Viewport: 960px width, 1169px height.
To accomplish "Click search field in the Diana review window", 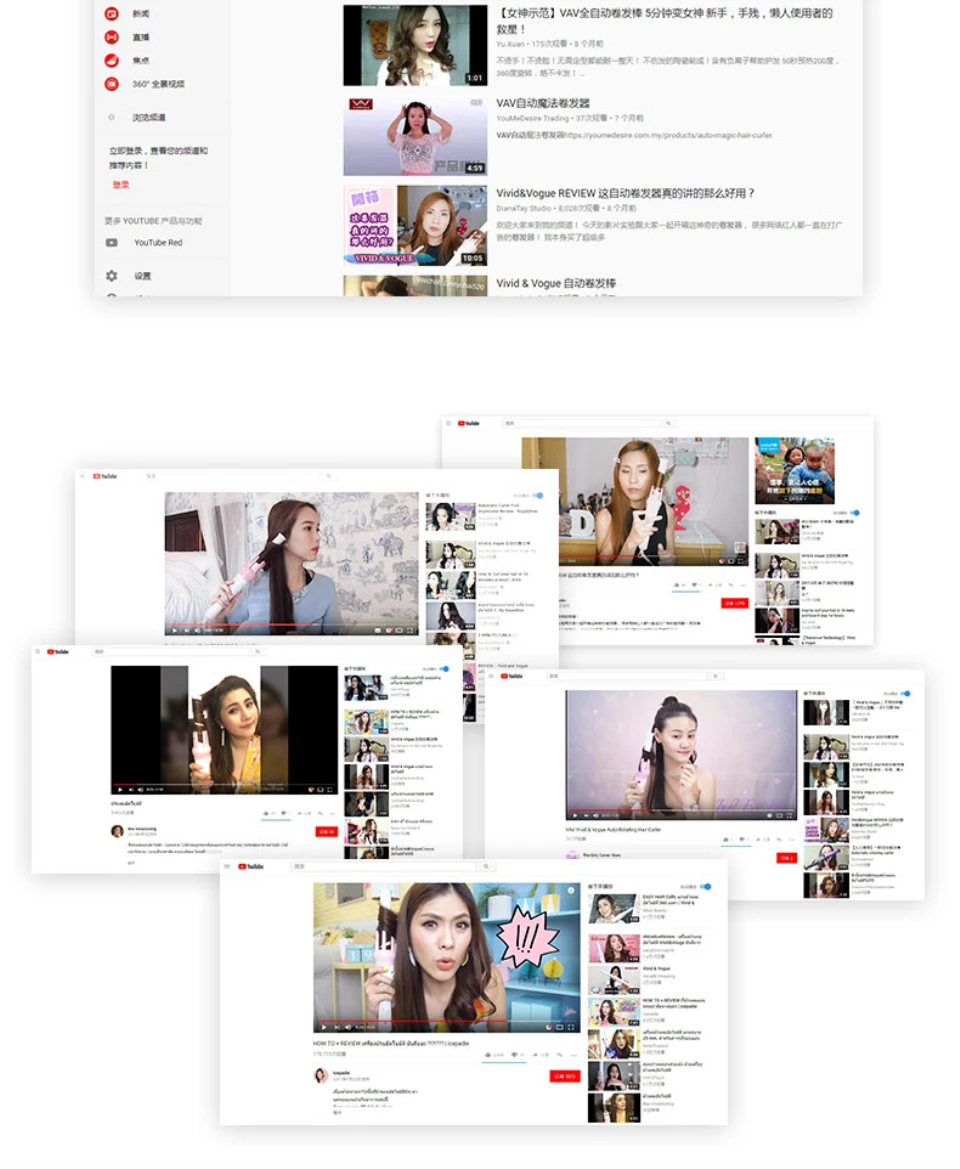I will [581, 423].
